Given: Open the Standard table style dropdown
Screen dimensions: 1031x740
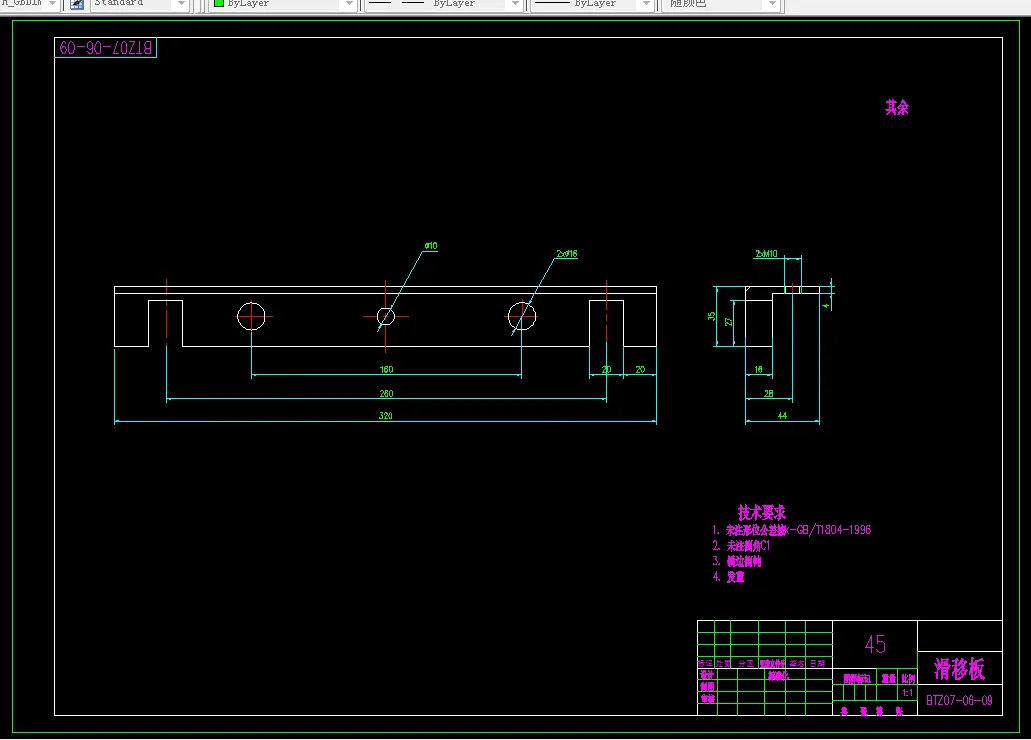Looking at the screenshot, I should pyautogui.click(x=181, y=4).
